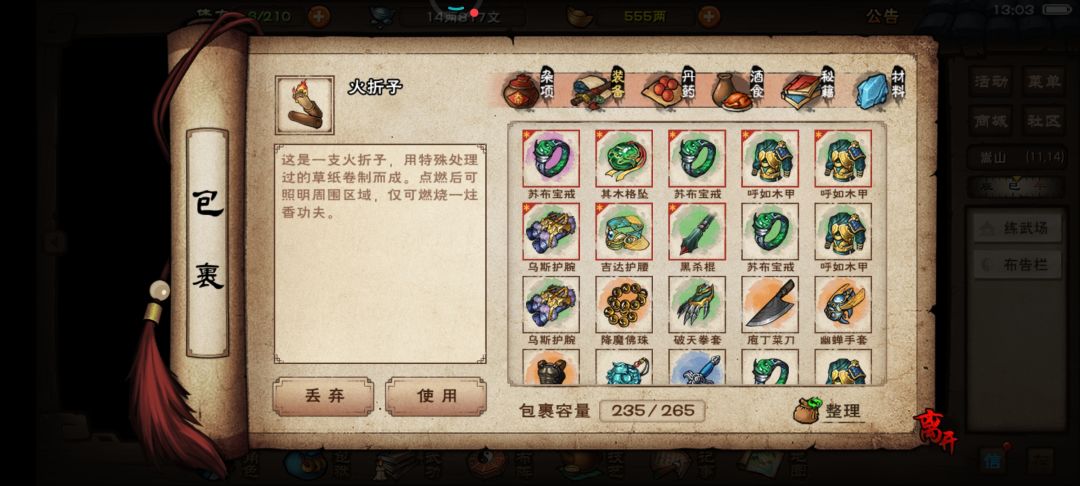1080x486 pixels.
Task: Click the 火折子 item preview image
Action: click(x=304, y=105)
